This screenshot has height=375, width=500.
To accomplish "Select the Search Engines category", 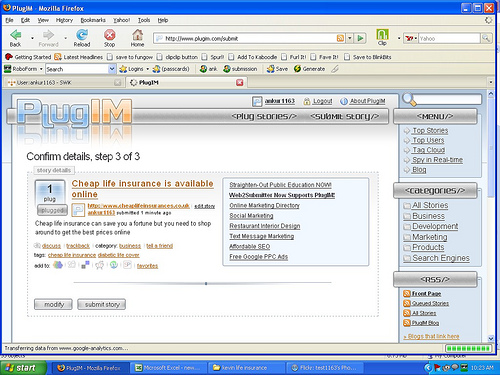I will pyautogui.click(x=441, y=258).
